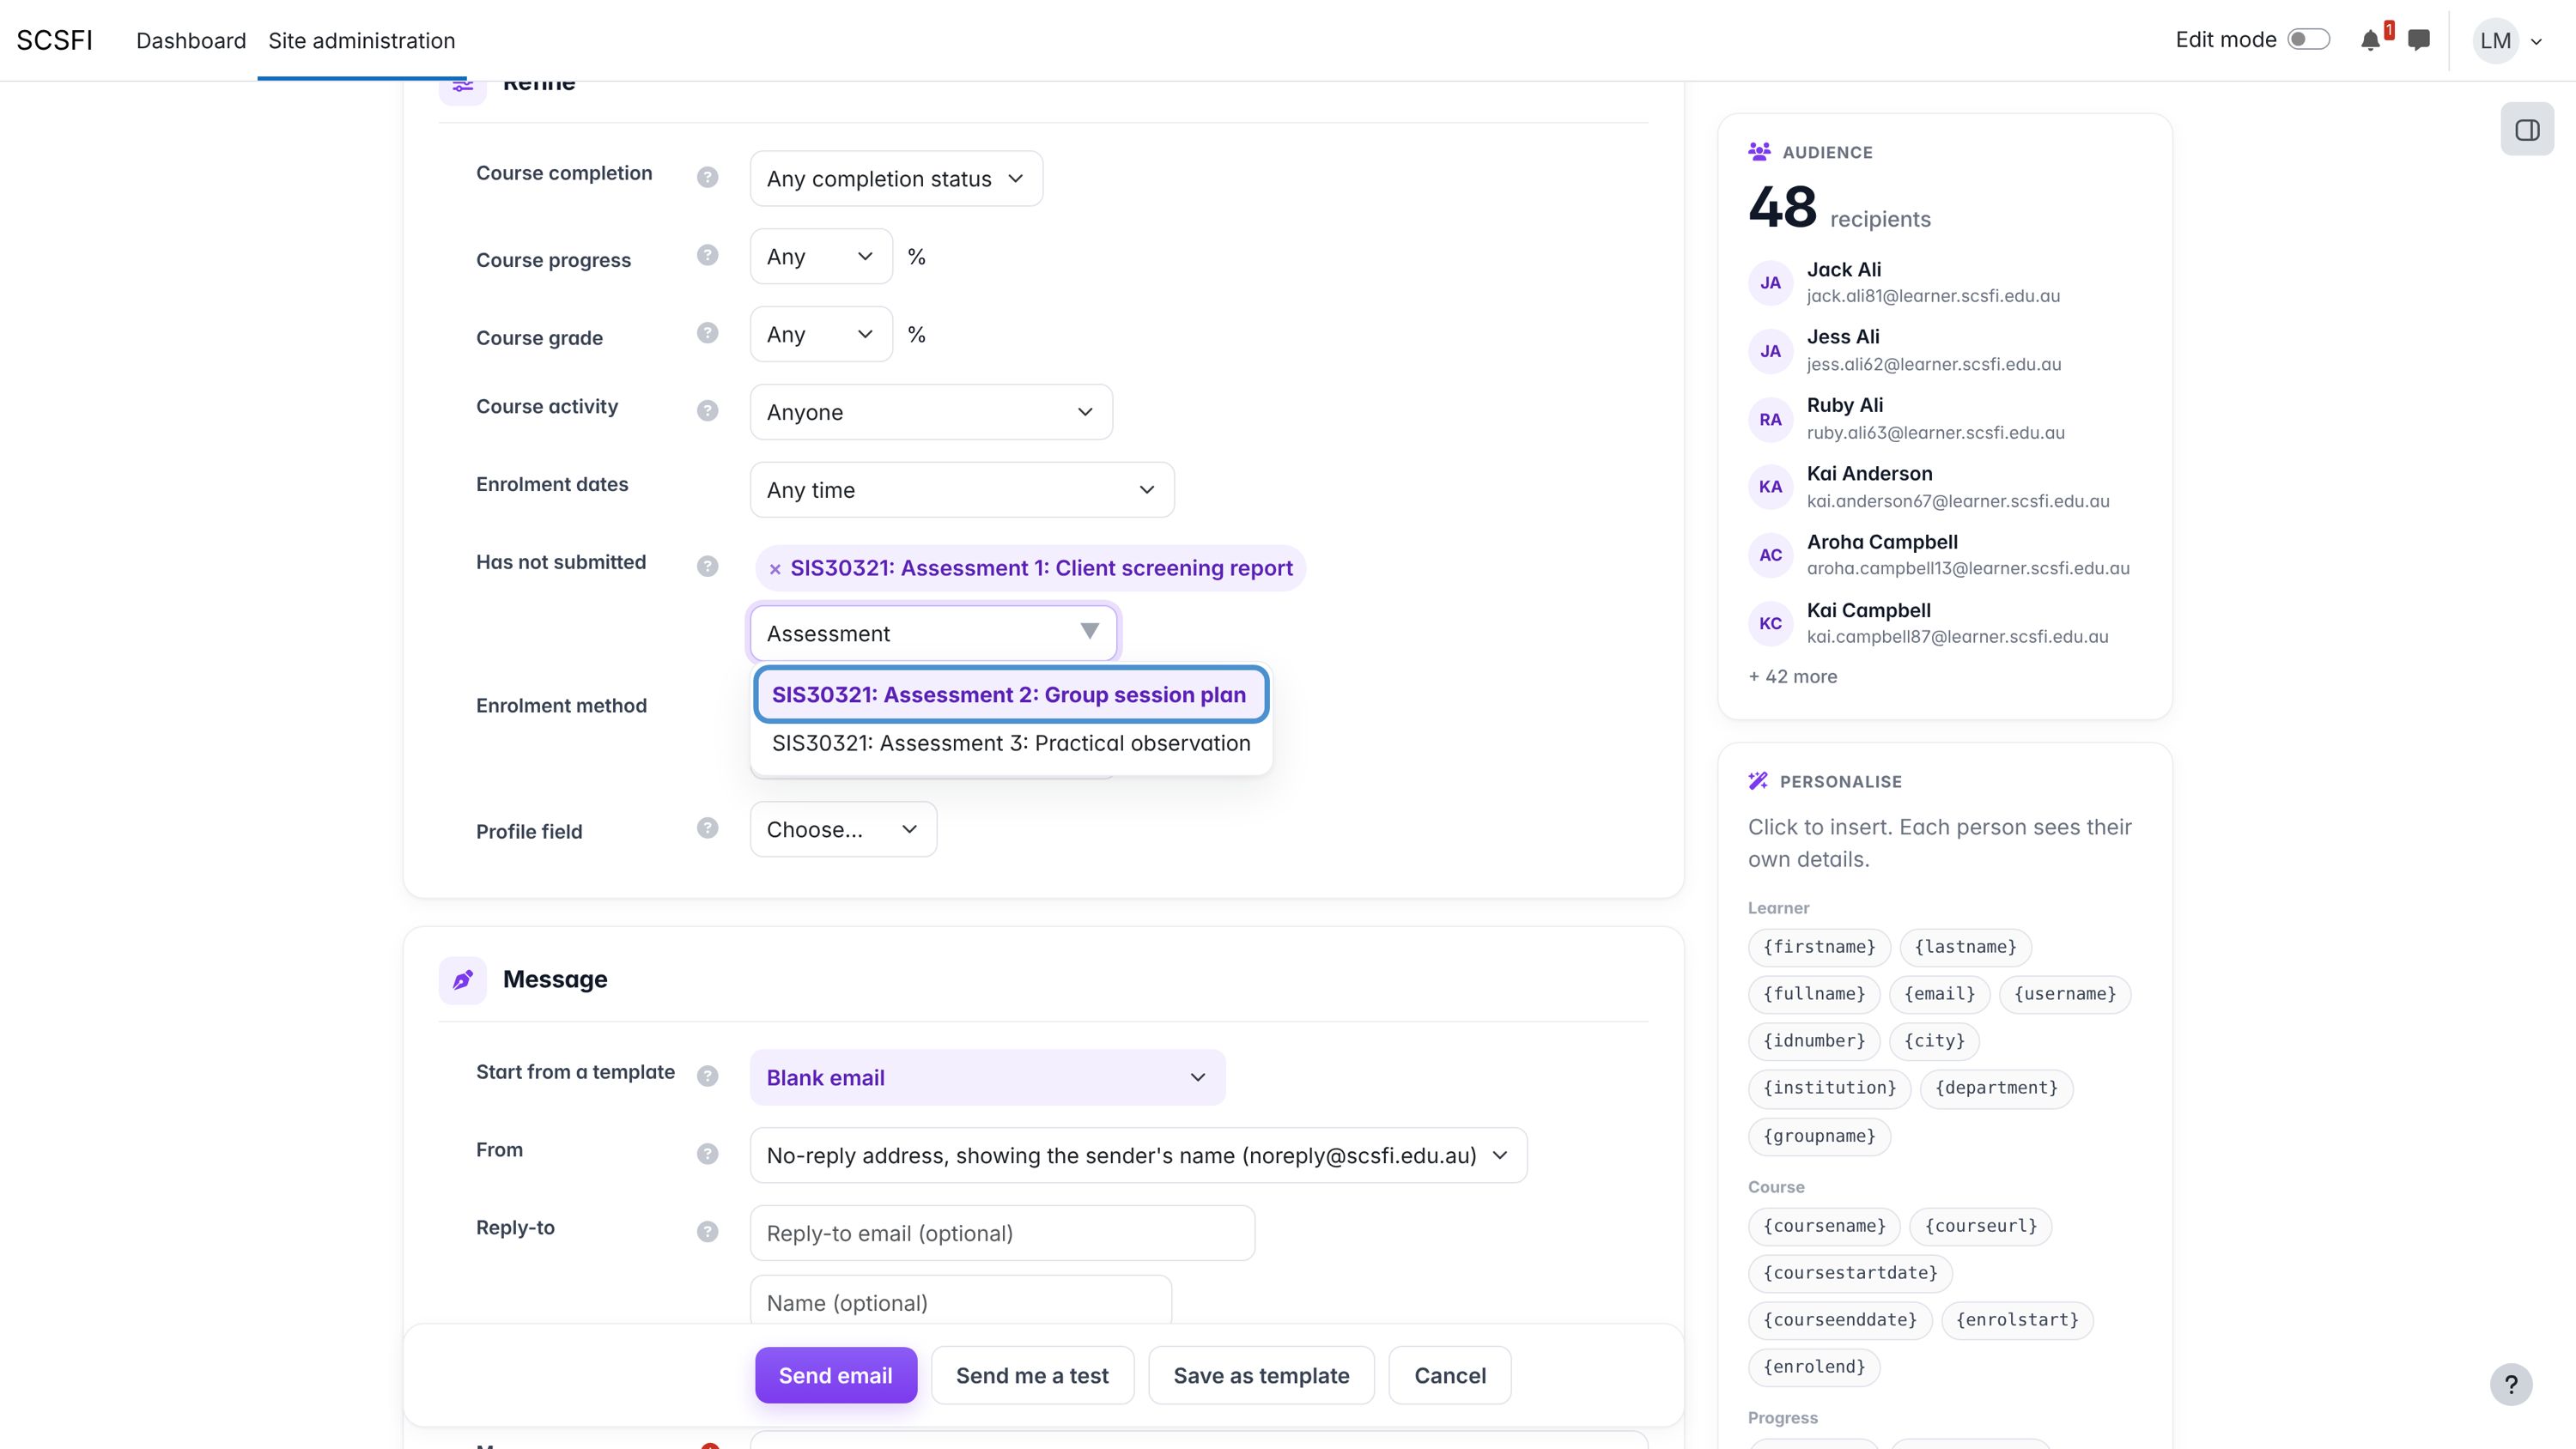Click help icon next to Has not submitted

point(707,566)
